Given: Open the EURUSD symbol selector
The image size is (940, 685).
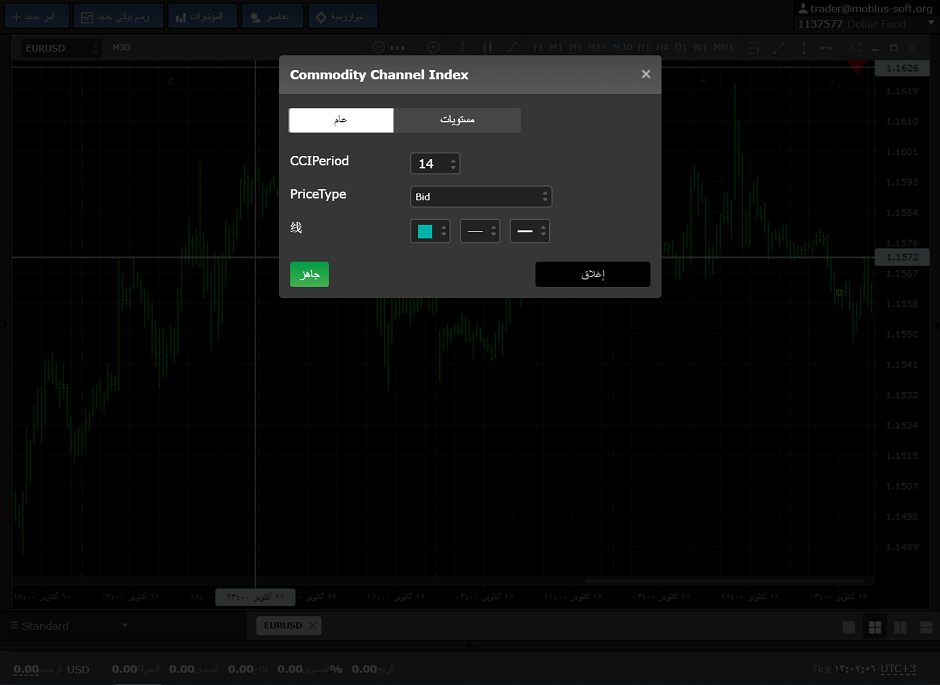Looking at the screenshot, I should click(61, 48).
